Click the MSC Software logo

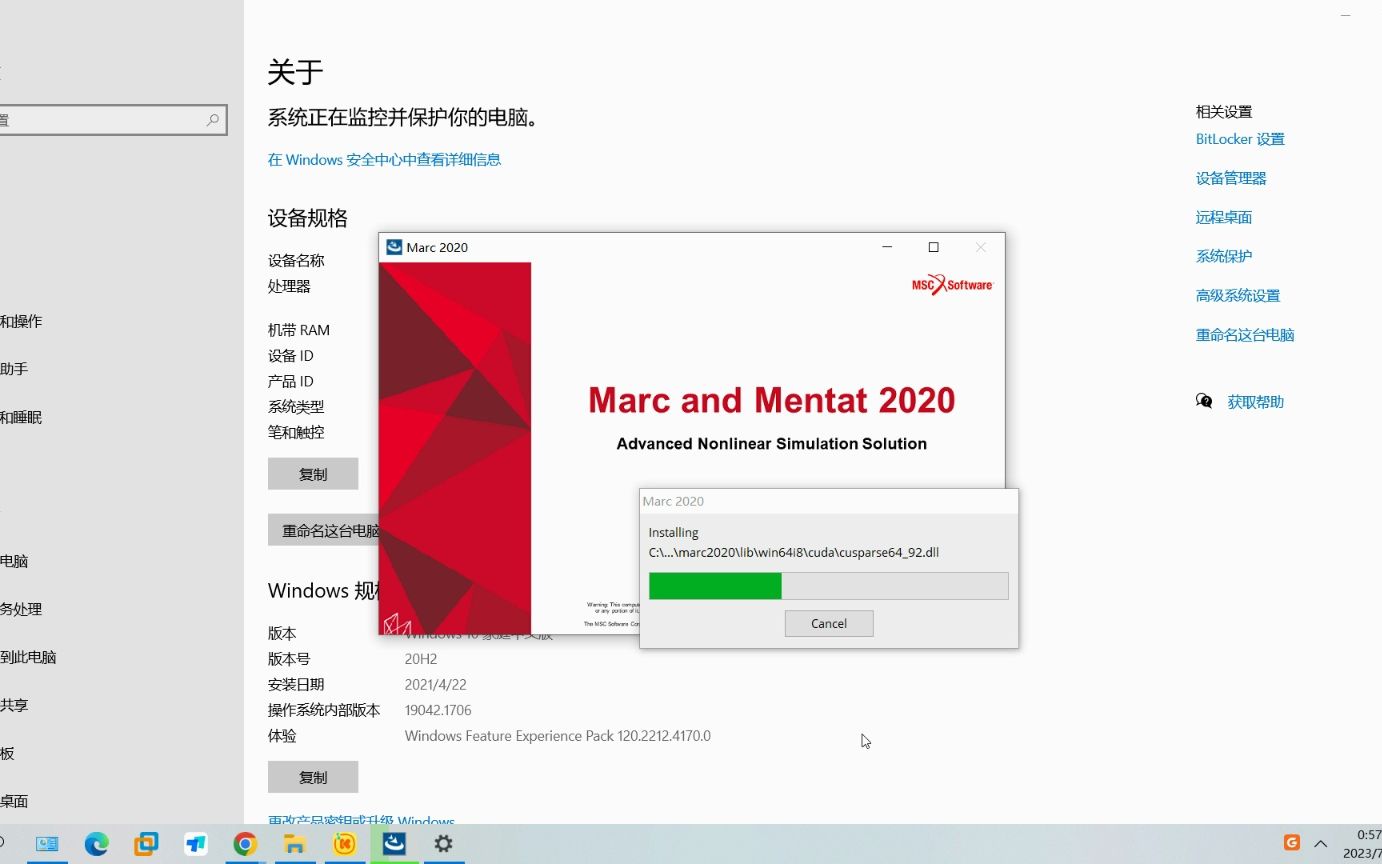pos(952,285)
